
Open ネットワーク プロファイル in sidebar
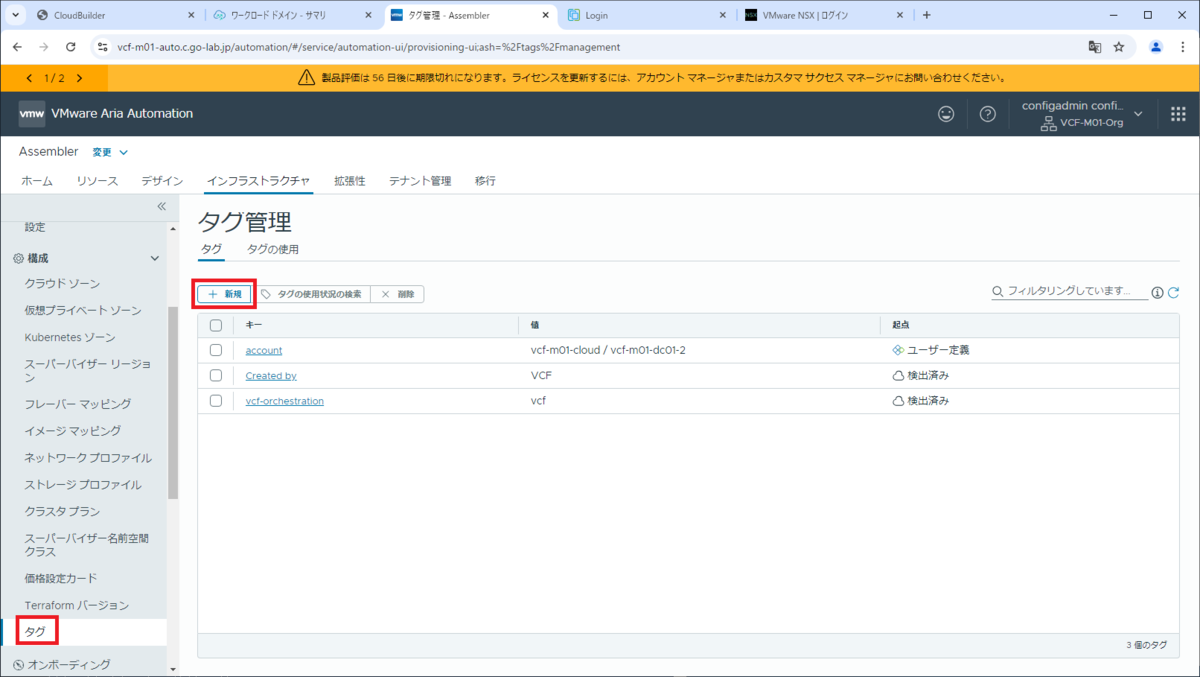click(88, 458)
